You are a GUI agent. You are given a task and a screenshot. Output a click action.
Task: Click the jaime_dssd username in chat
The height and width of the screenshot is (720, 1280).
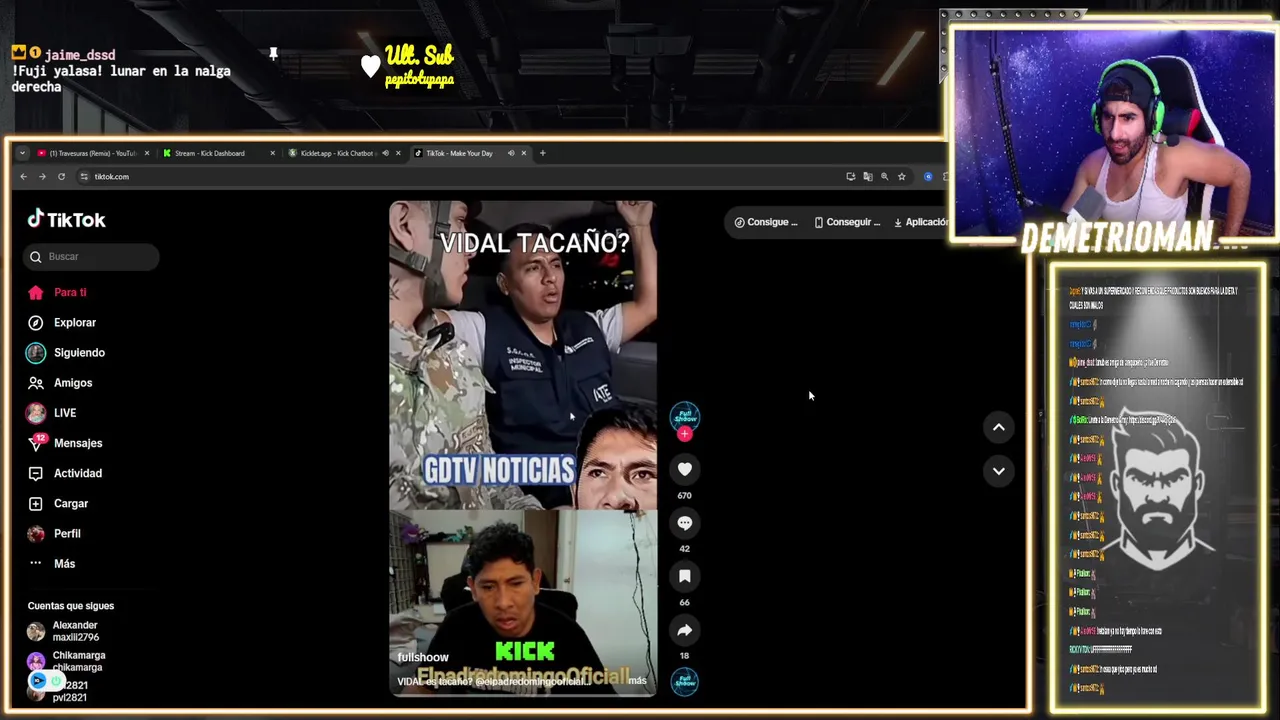pyautogui.click(x=80, y=55)
